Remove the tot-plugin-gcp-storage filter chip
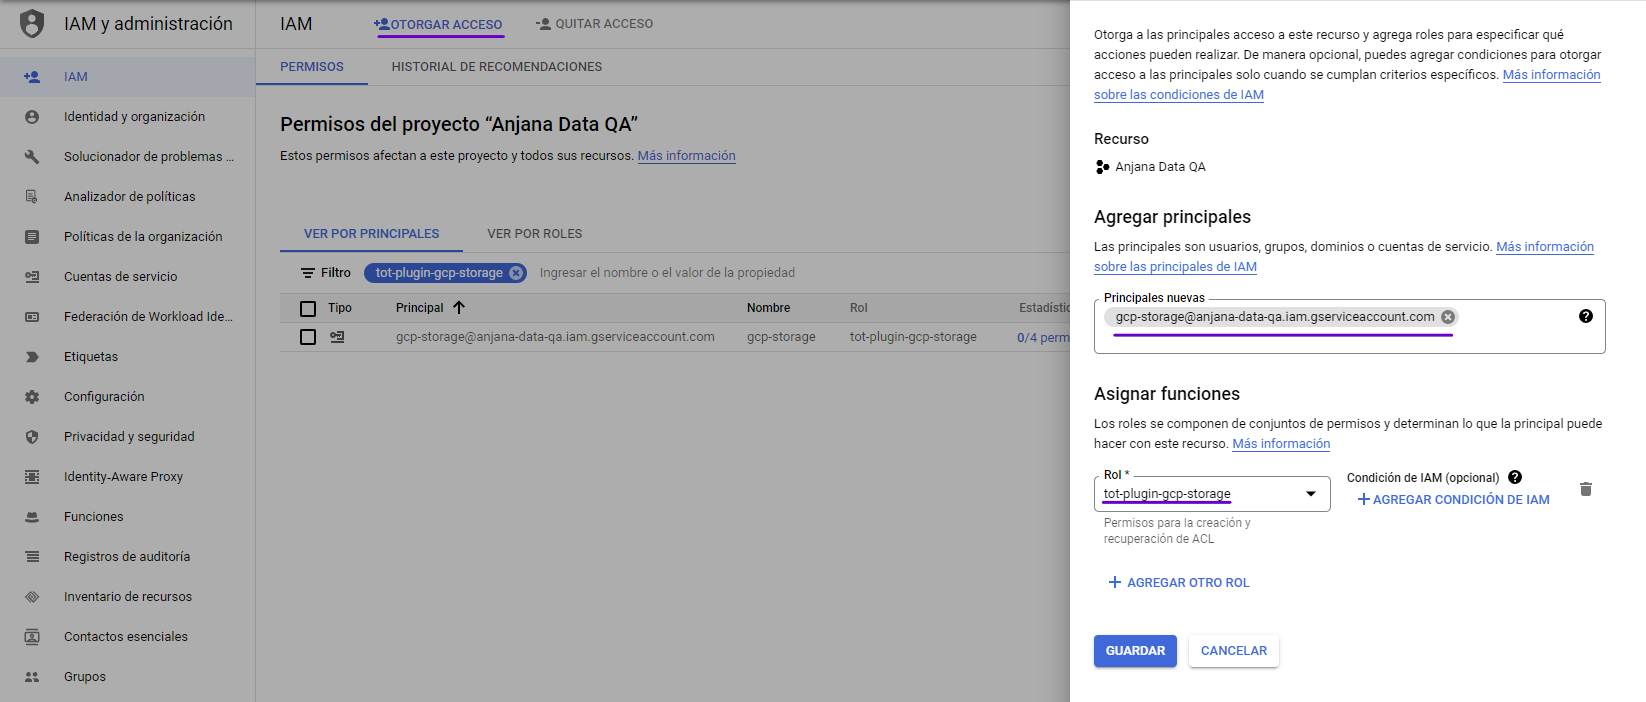Viewport: 1646px width, 702px height. (516, 273)
